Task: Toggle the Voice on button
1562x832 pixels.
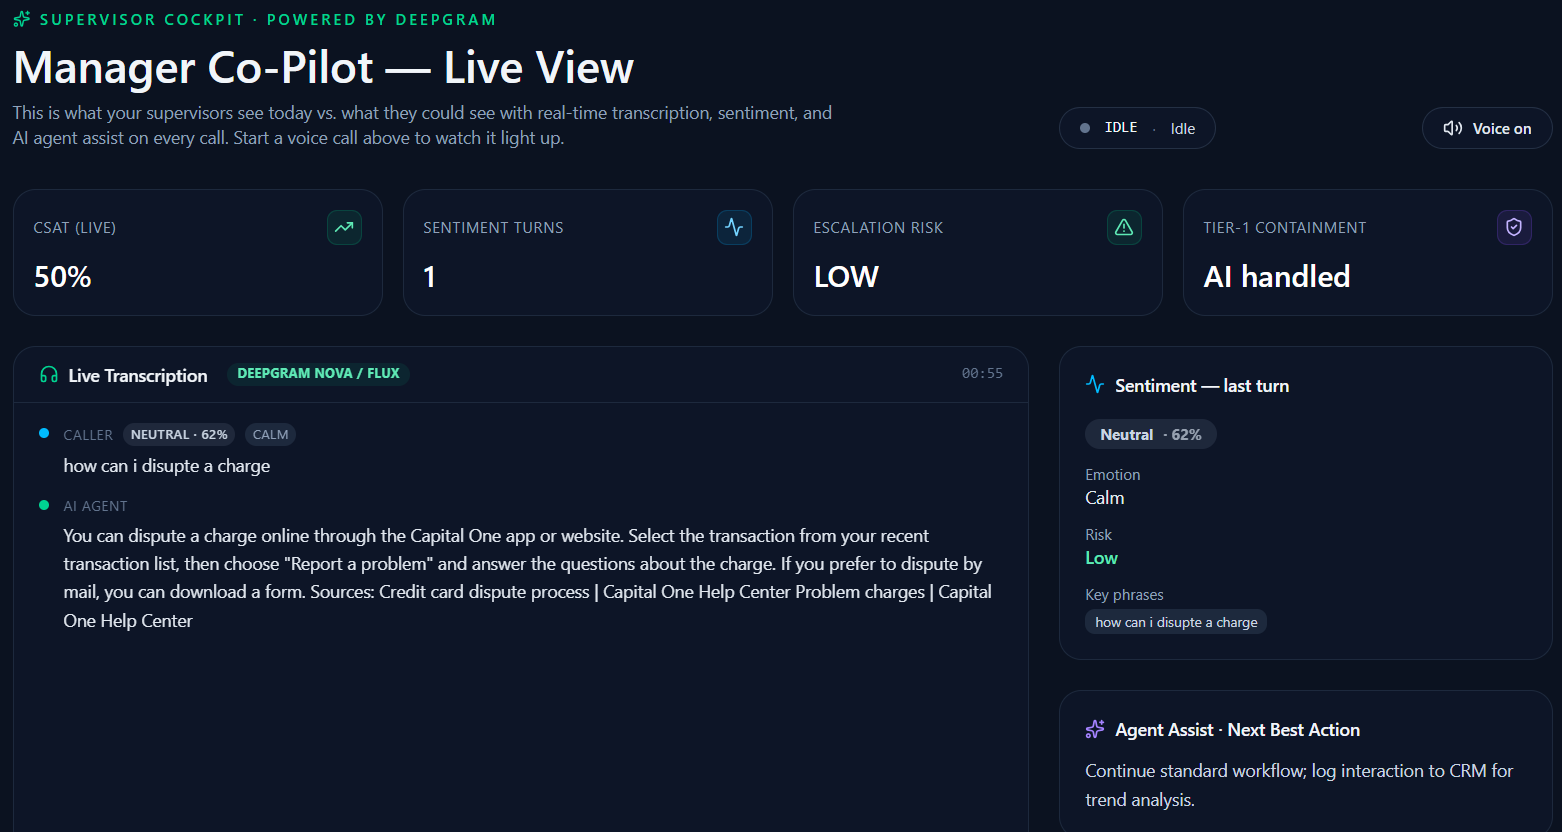Action: (x=1487, y=128)
